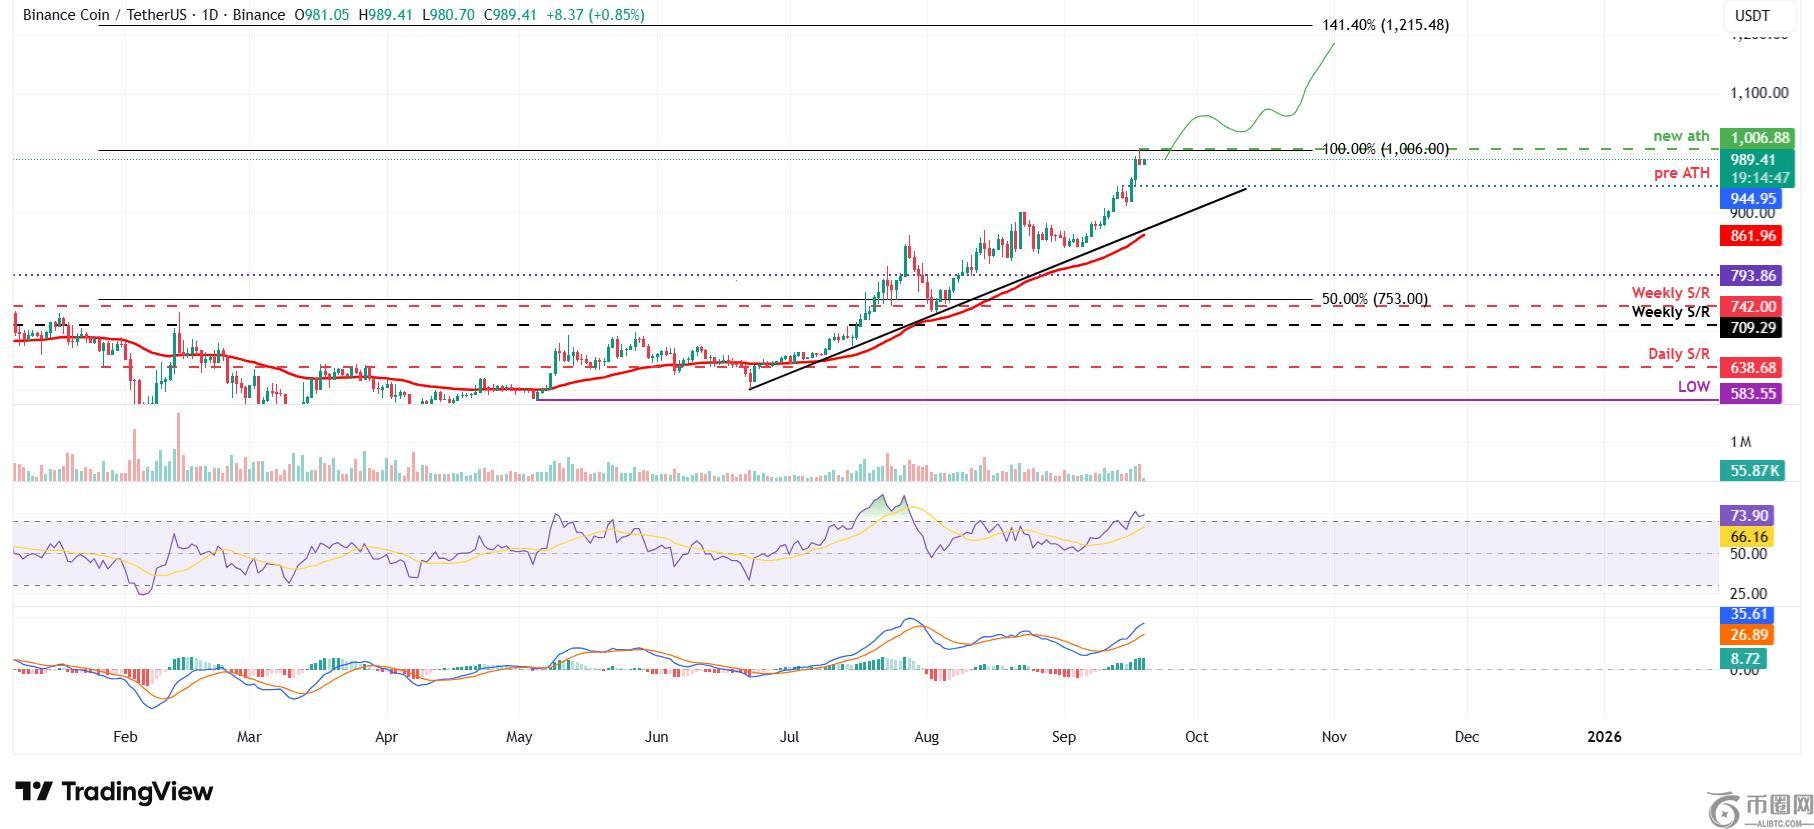Click the black 709.29 Weekly S/R tag

(1748, 327)
